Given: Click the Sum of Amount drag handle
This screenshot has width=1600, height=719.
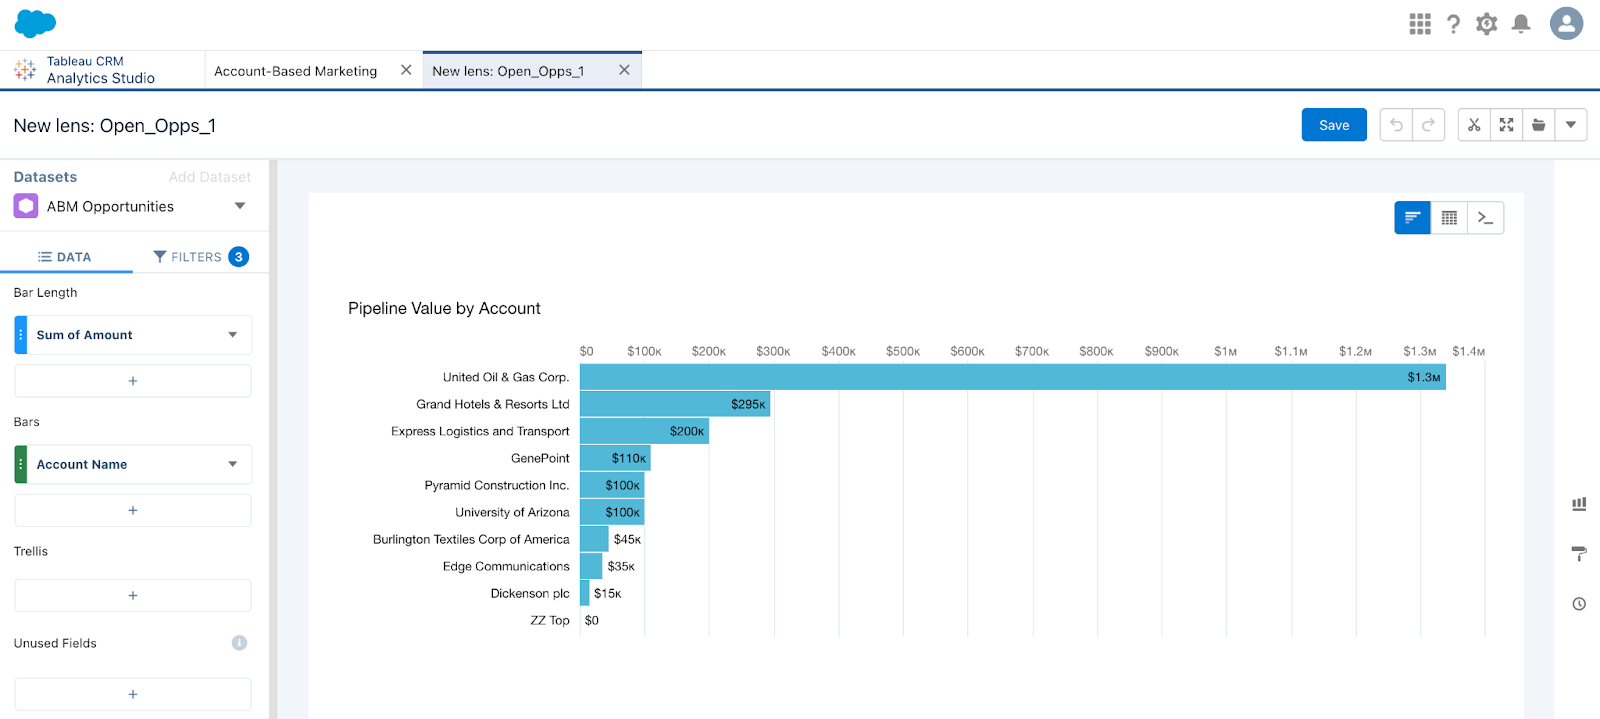Looking at the screenshot, I should click(21, 335).
